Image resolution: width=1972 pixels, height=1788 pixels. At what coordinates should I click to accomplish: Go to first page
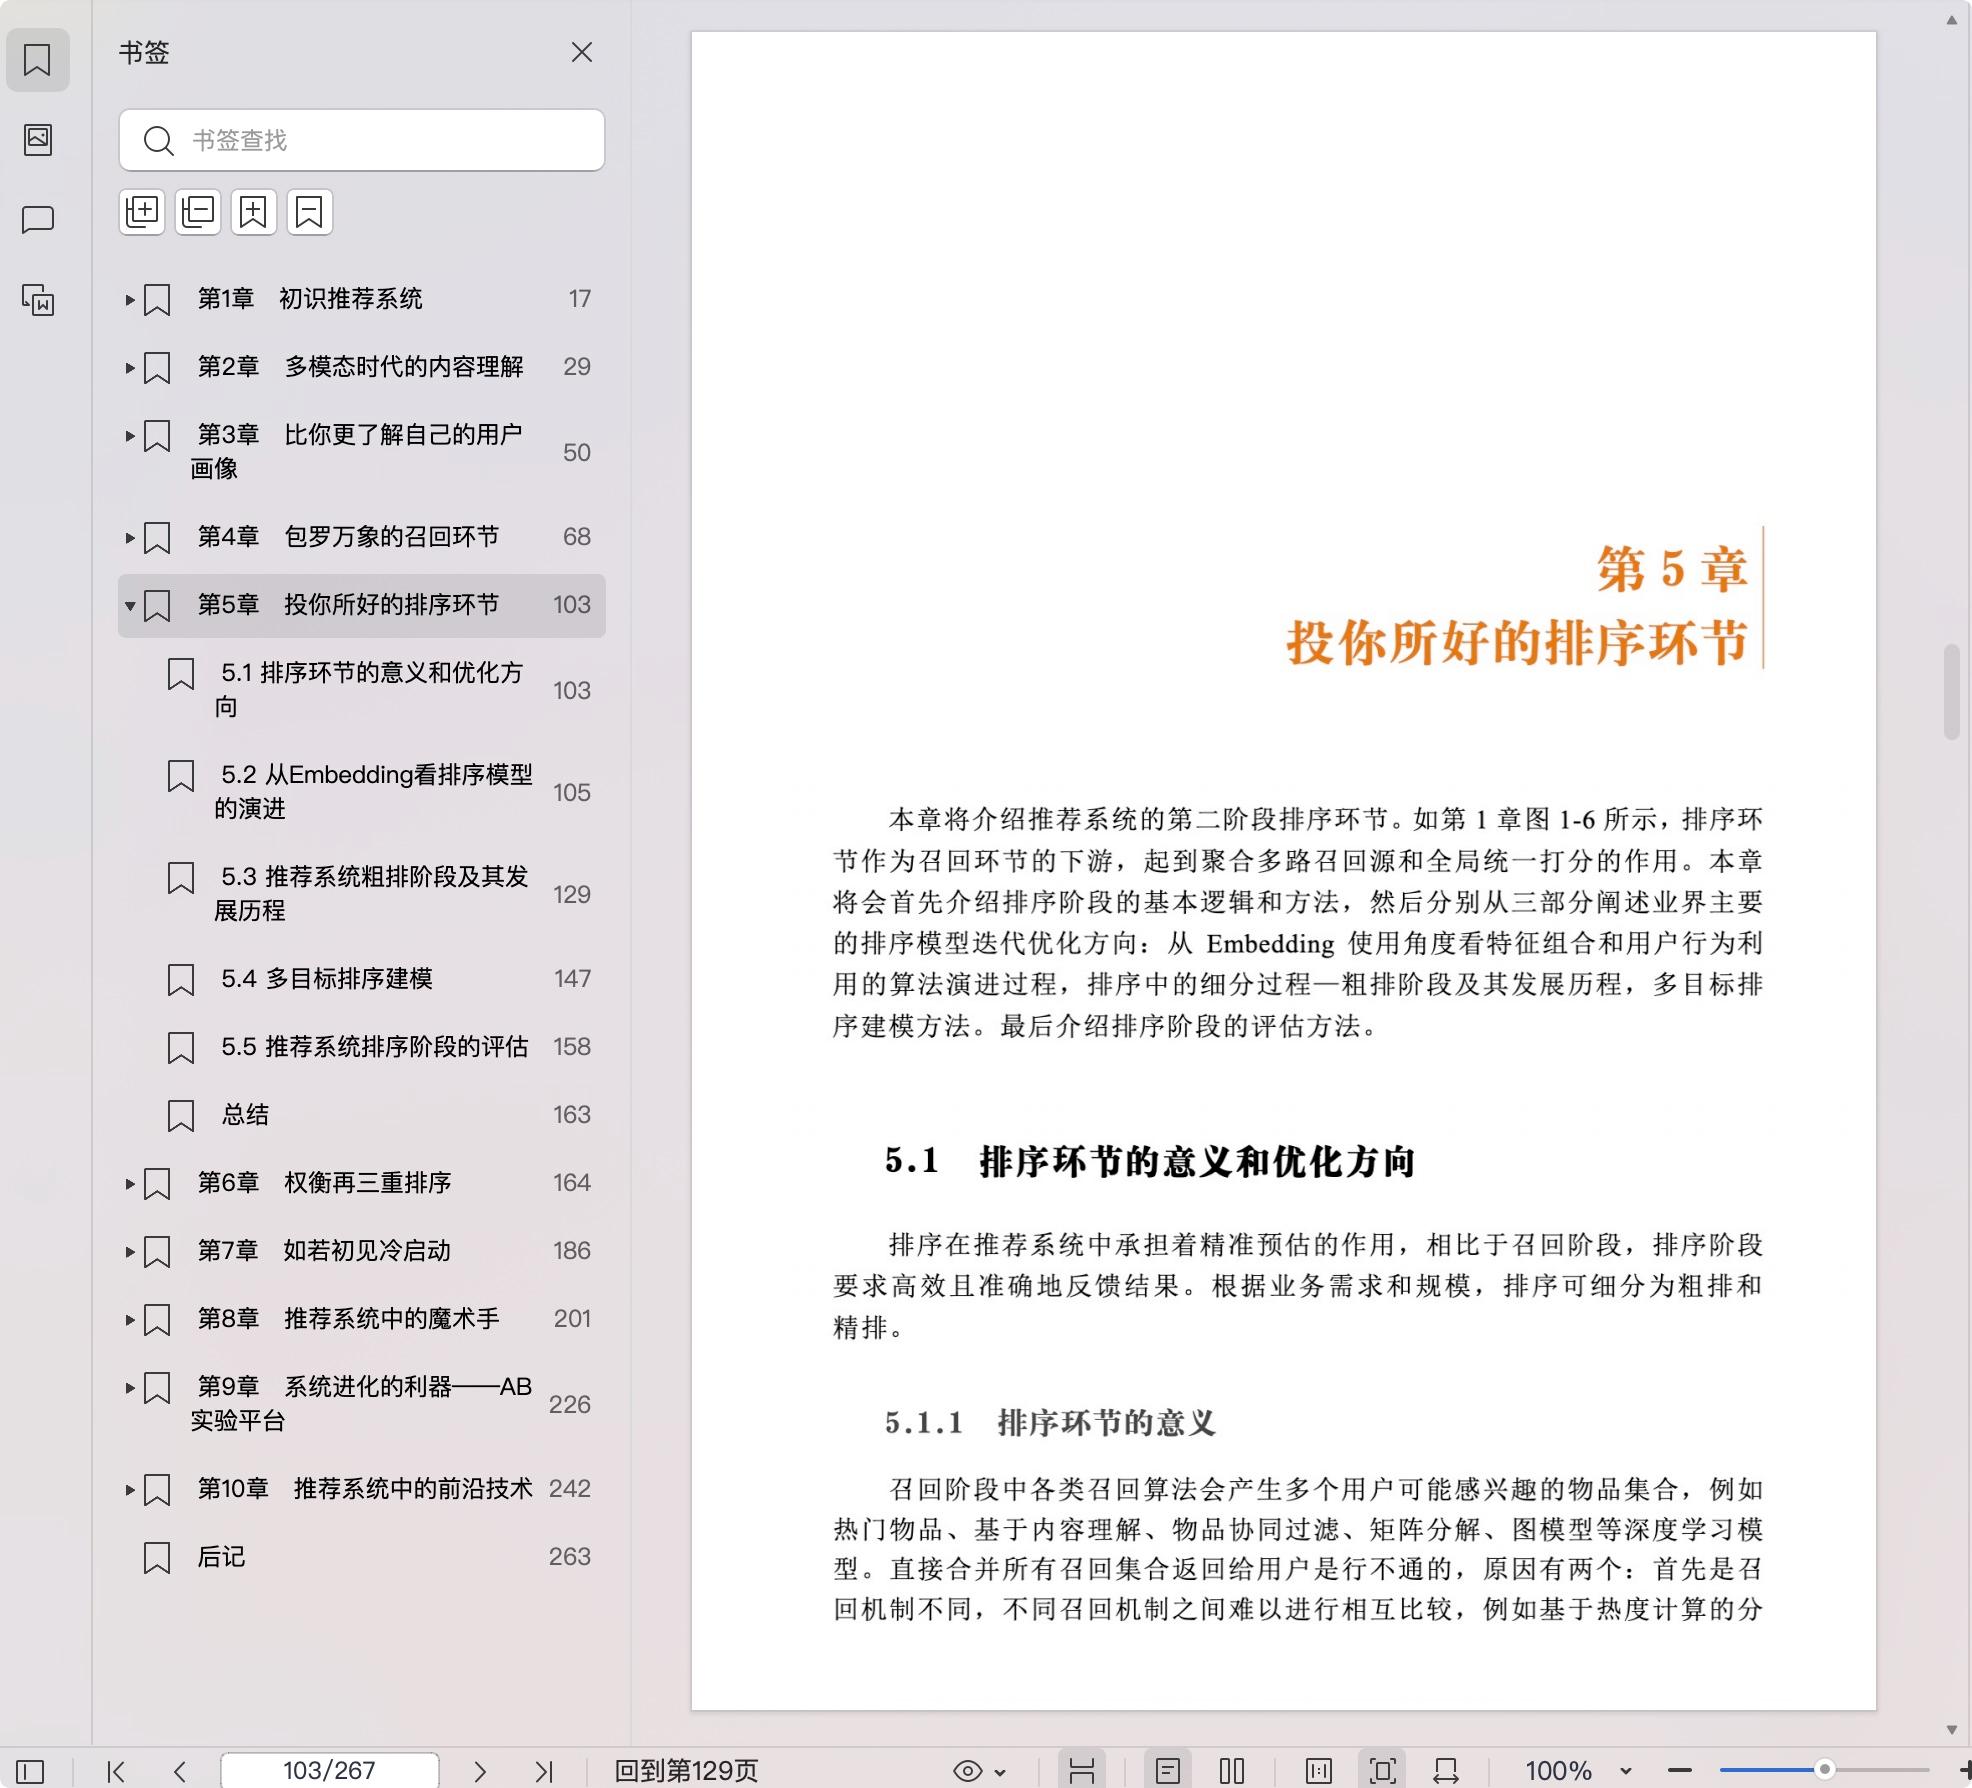[x=116, y=1771]
